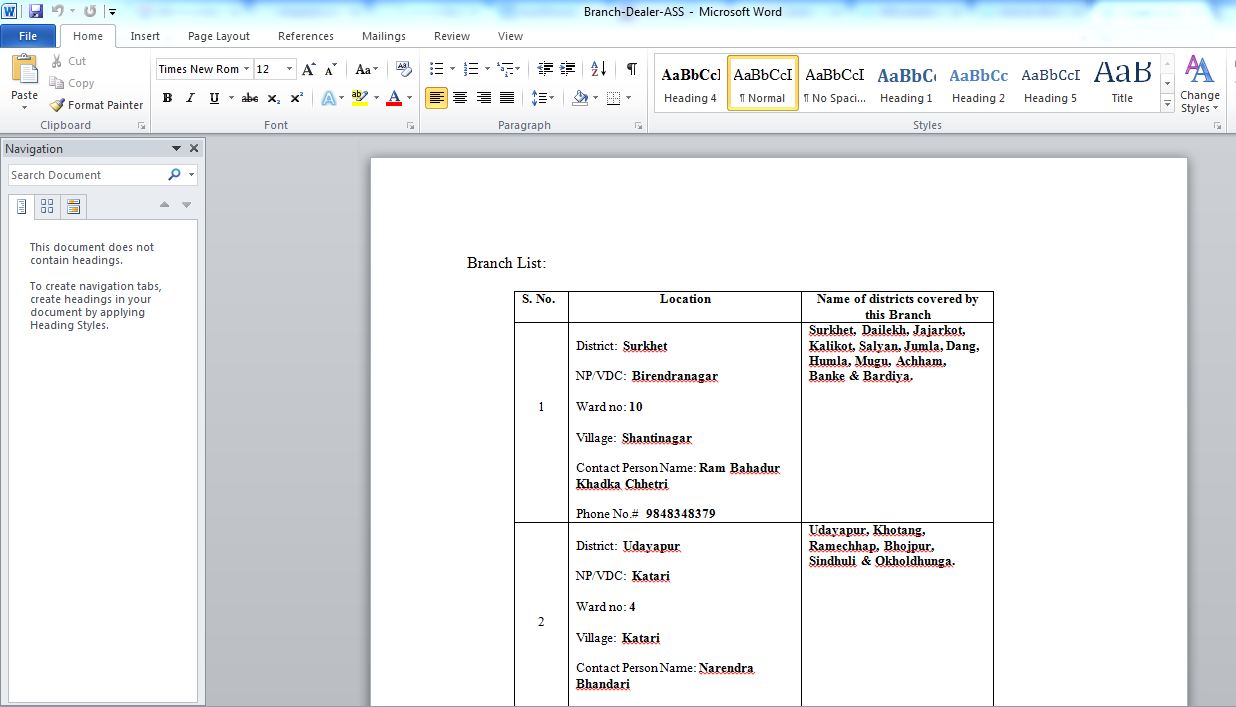Click the Sort icon
Viewport: 1236px width, 707px height.
coord(598,69)
